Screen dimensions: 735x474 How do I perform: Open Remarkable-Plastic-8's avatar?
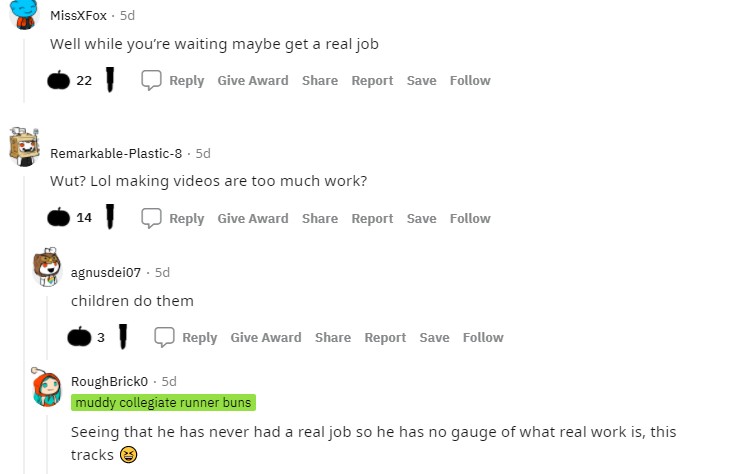pyautogui.click(x=23, y=147)
